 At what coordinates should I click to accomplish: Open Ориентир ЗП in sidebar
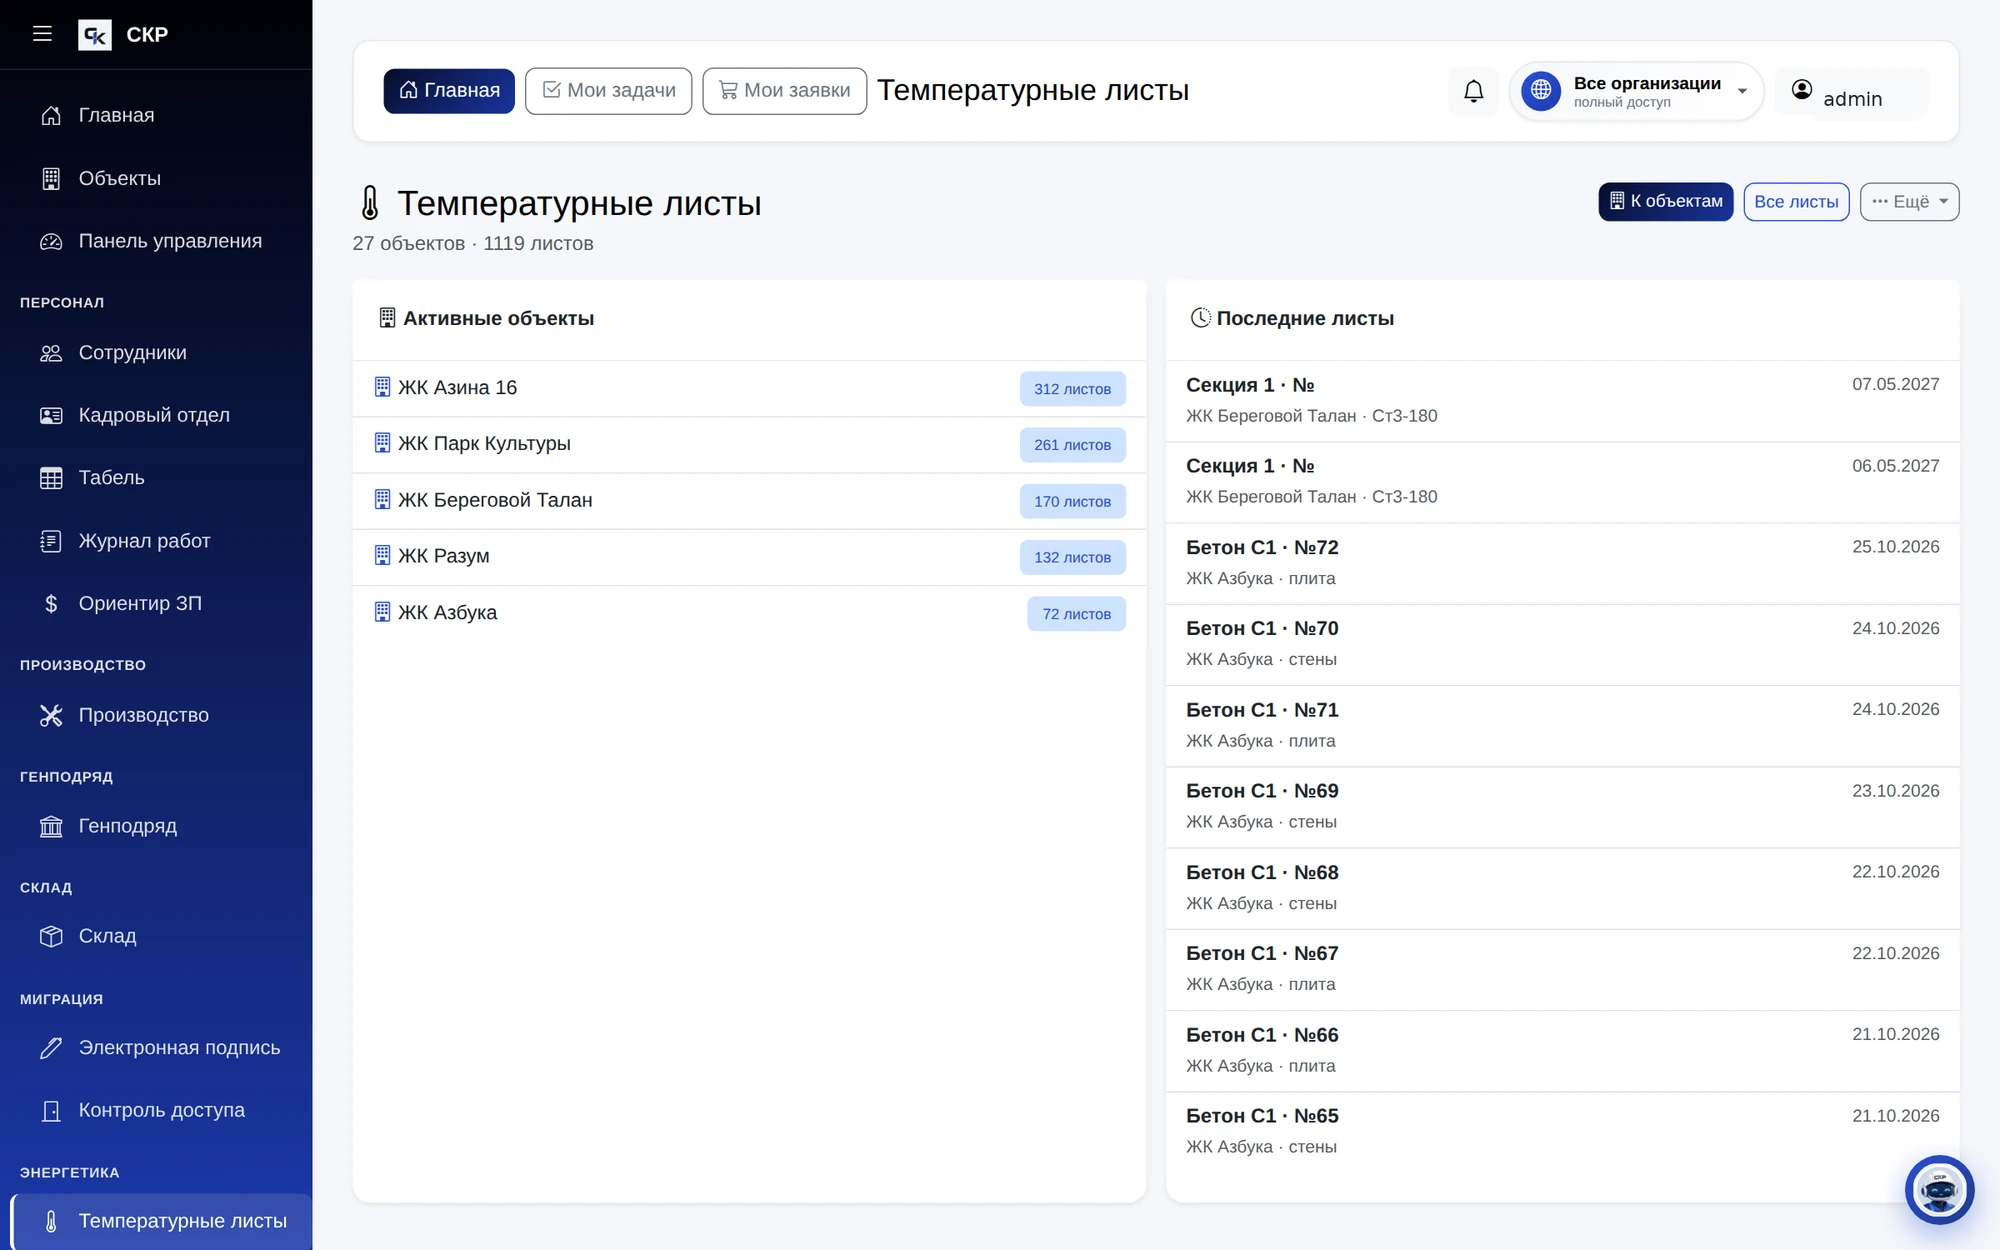(x=156, y=604)
